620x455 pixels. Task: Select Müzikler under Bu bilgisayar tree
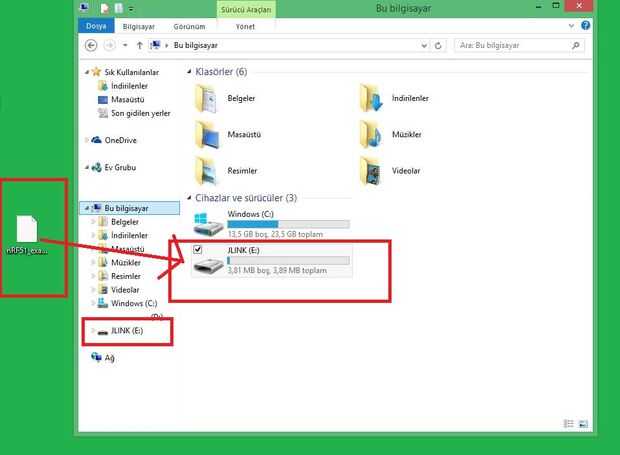(126, 263)
